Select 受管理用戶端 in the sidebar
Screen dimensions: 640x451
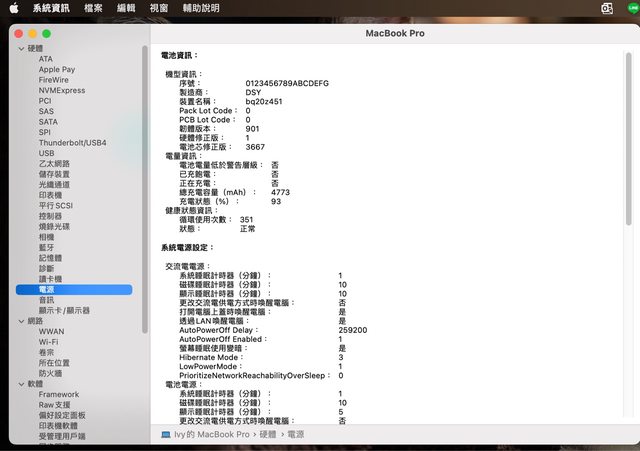pyautogui.click(x=62, y=436)
